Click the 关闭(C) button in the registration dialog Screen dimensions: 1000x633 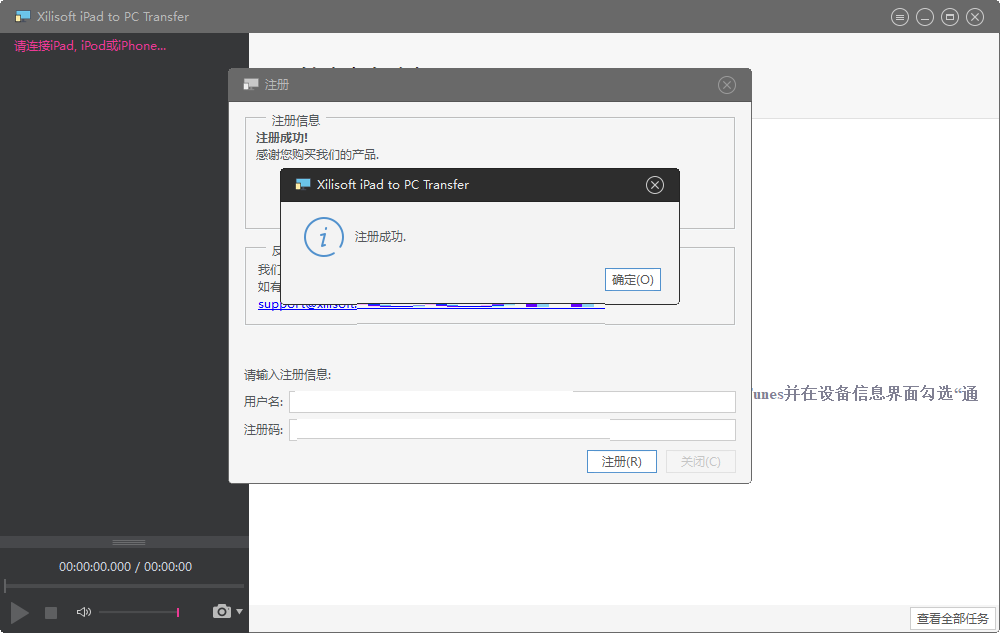(700, 462)
